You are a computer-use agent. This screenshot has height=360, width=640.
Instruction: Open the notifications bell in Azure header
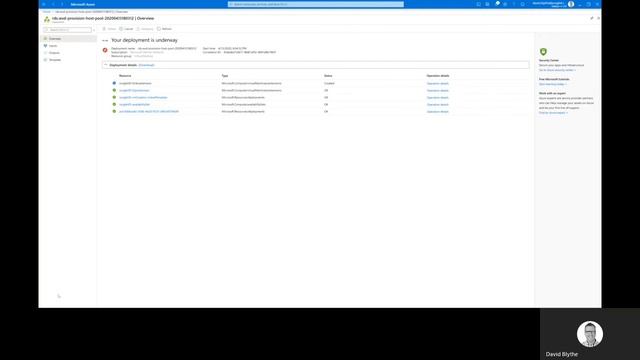point(496,4)
